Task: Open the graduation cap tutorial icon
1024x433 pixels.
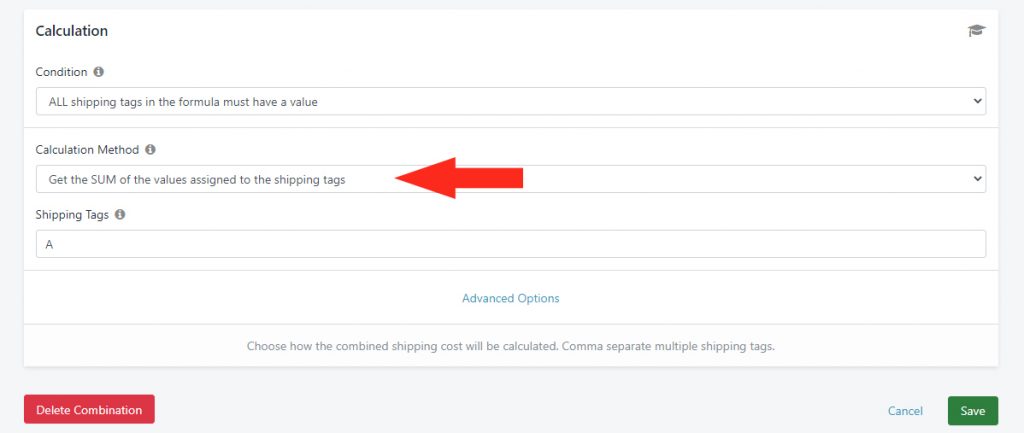Action: (976, 31)
